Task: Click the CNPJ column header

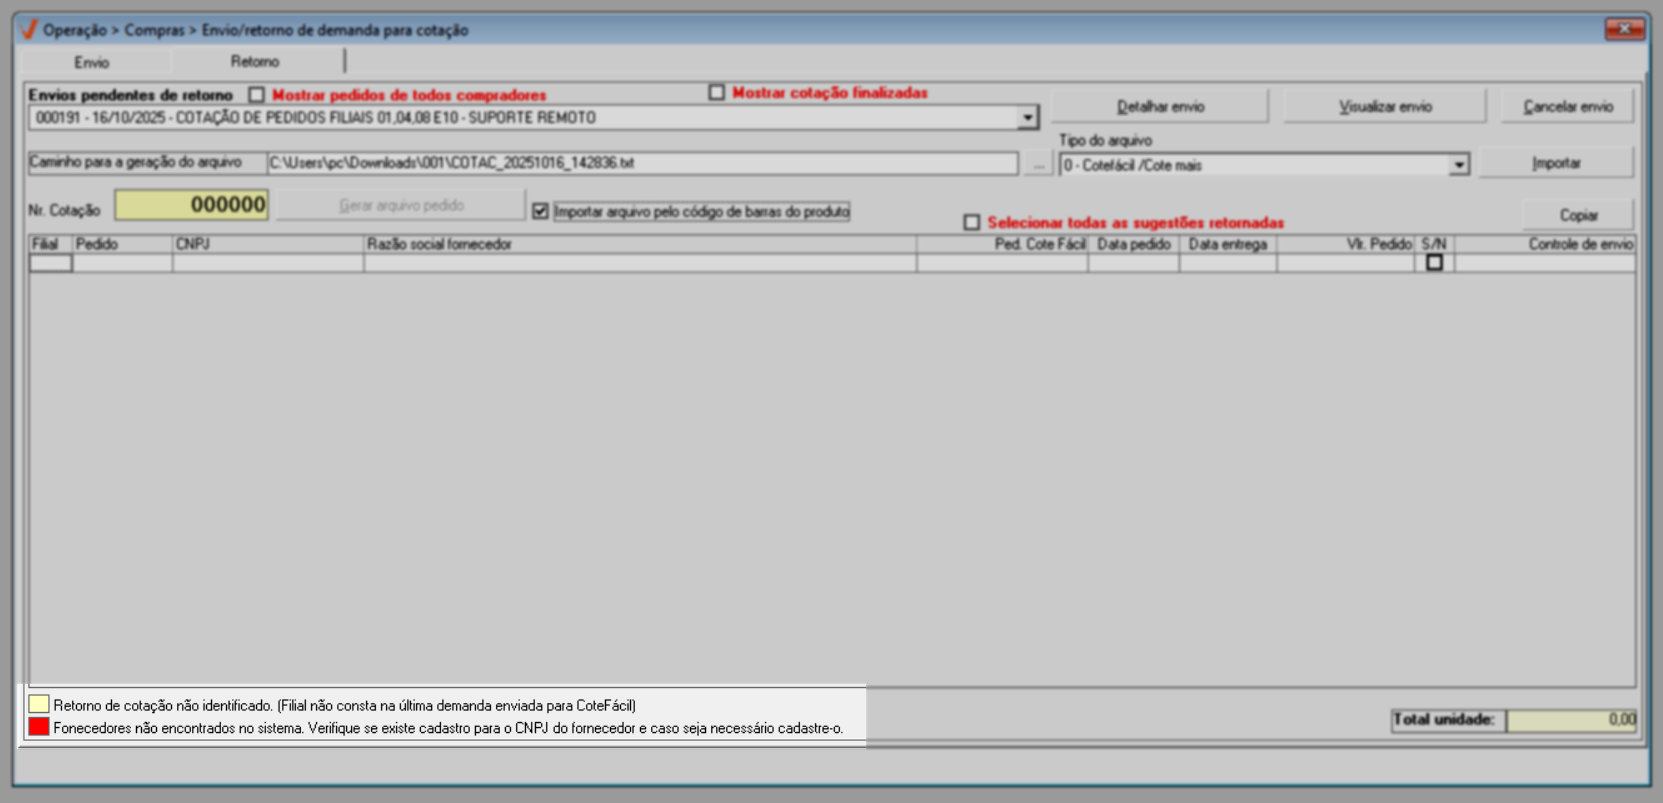Action: tap(268, 244)
